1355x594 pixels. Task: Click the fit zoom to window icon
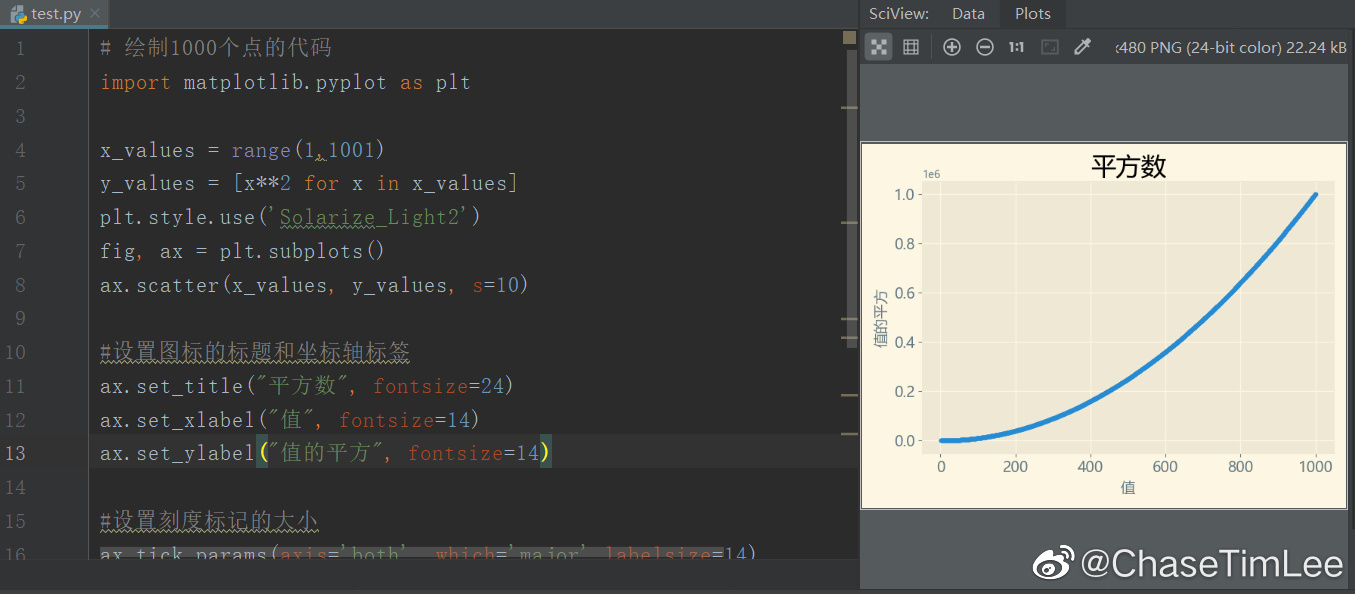click(1049, 47)
